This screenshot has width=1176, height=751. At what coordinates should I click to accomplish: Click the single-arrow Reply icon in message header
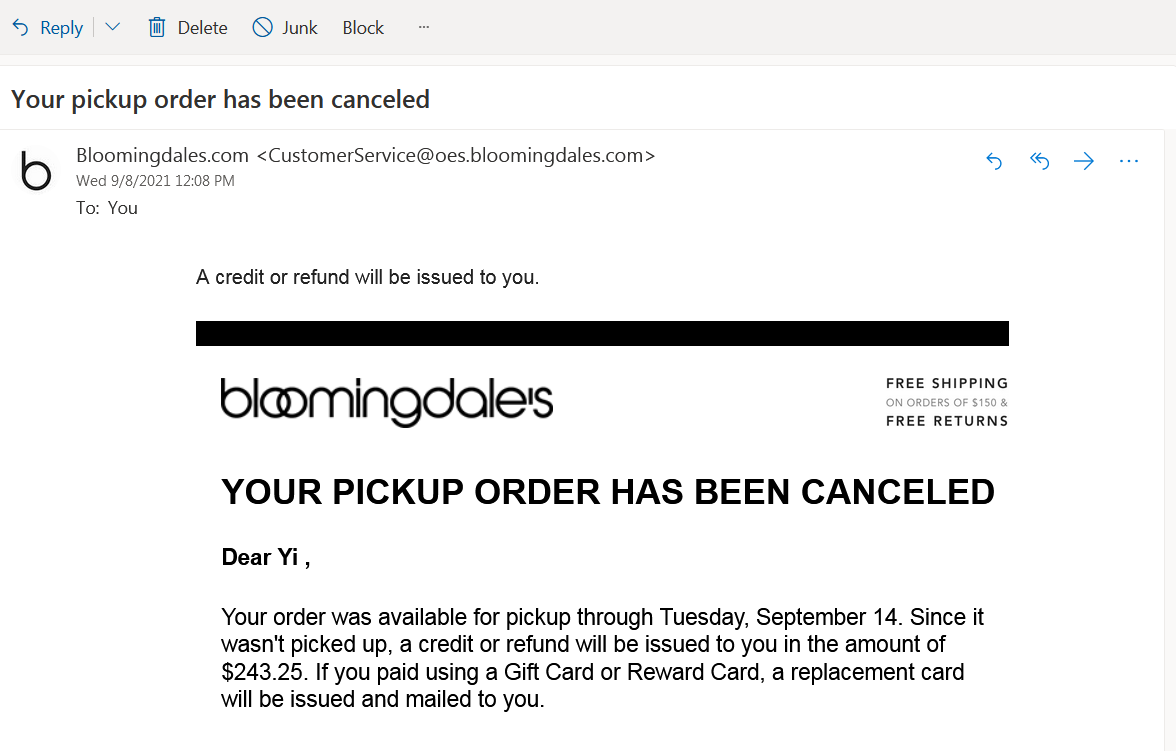coord(994,161)
